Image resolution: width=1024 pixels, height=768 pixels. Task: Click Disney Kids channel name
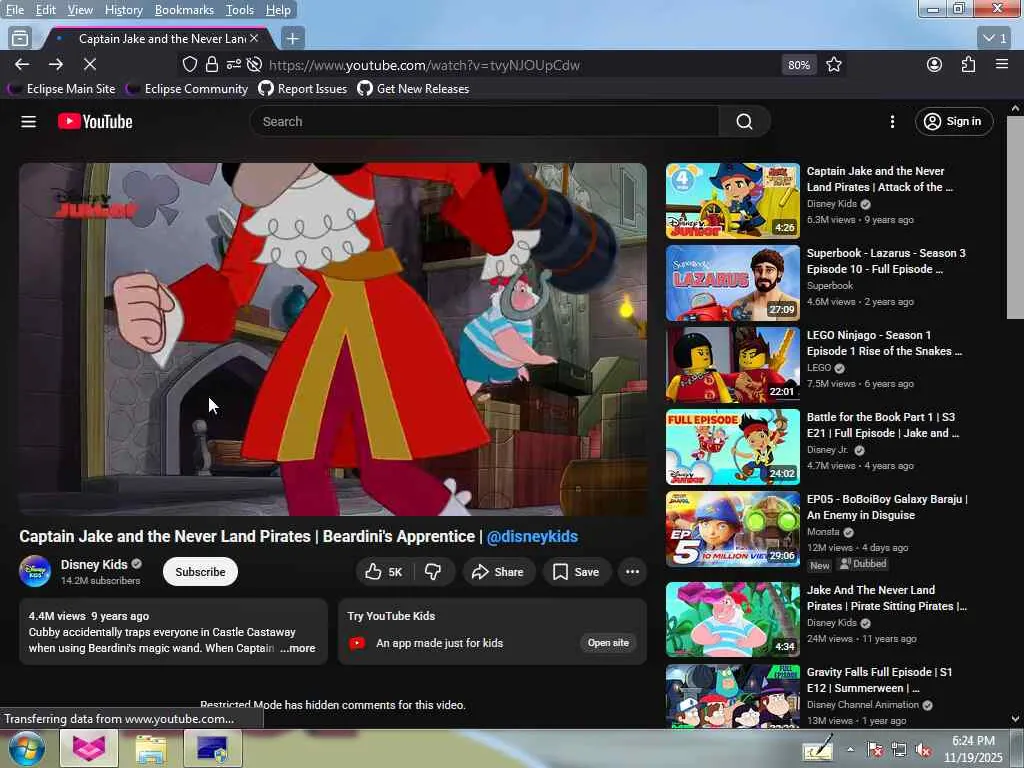tap(94, 564)
